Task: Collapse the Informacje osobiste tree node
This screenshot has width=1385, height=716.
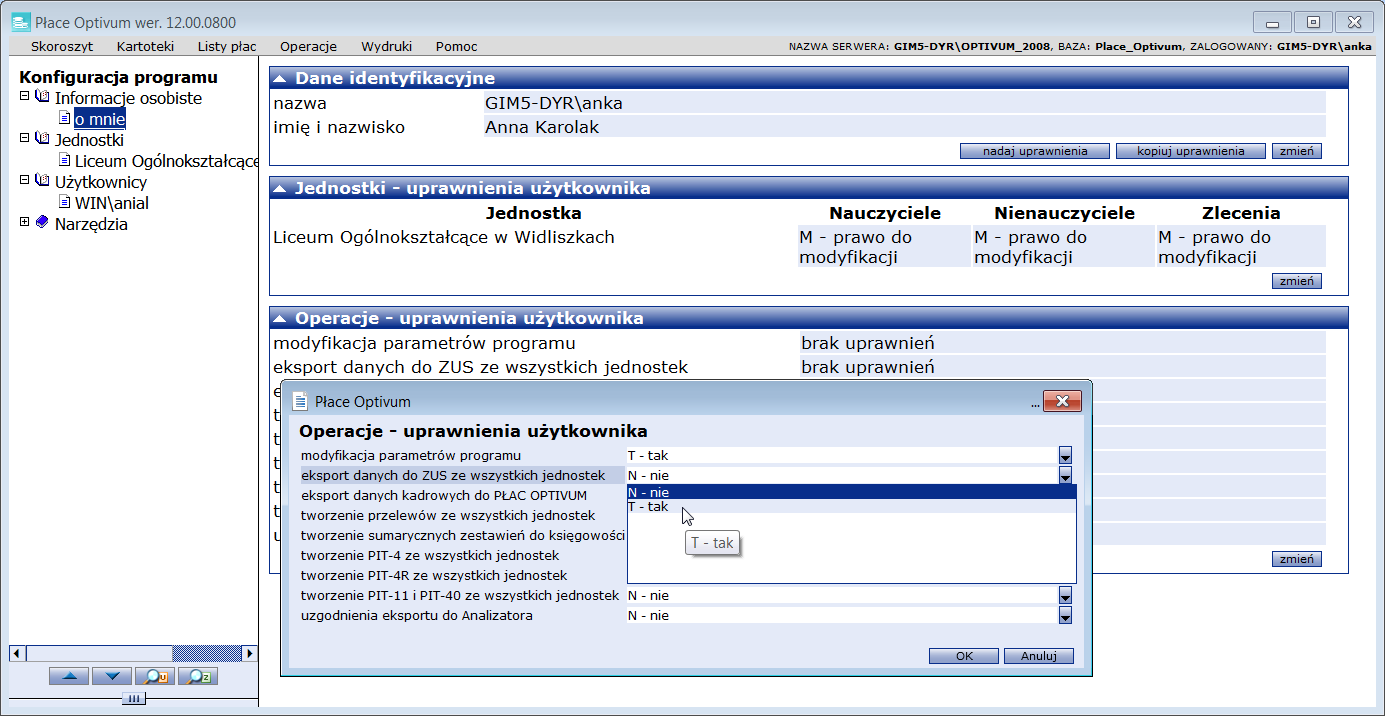Action: (x=24, y=97)
